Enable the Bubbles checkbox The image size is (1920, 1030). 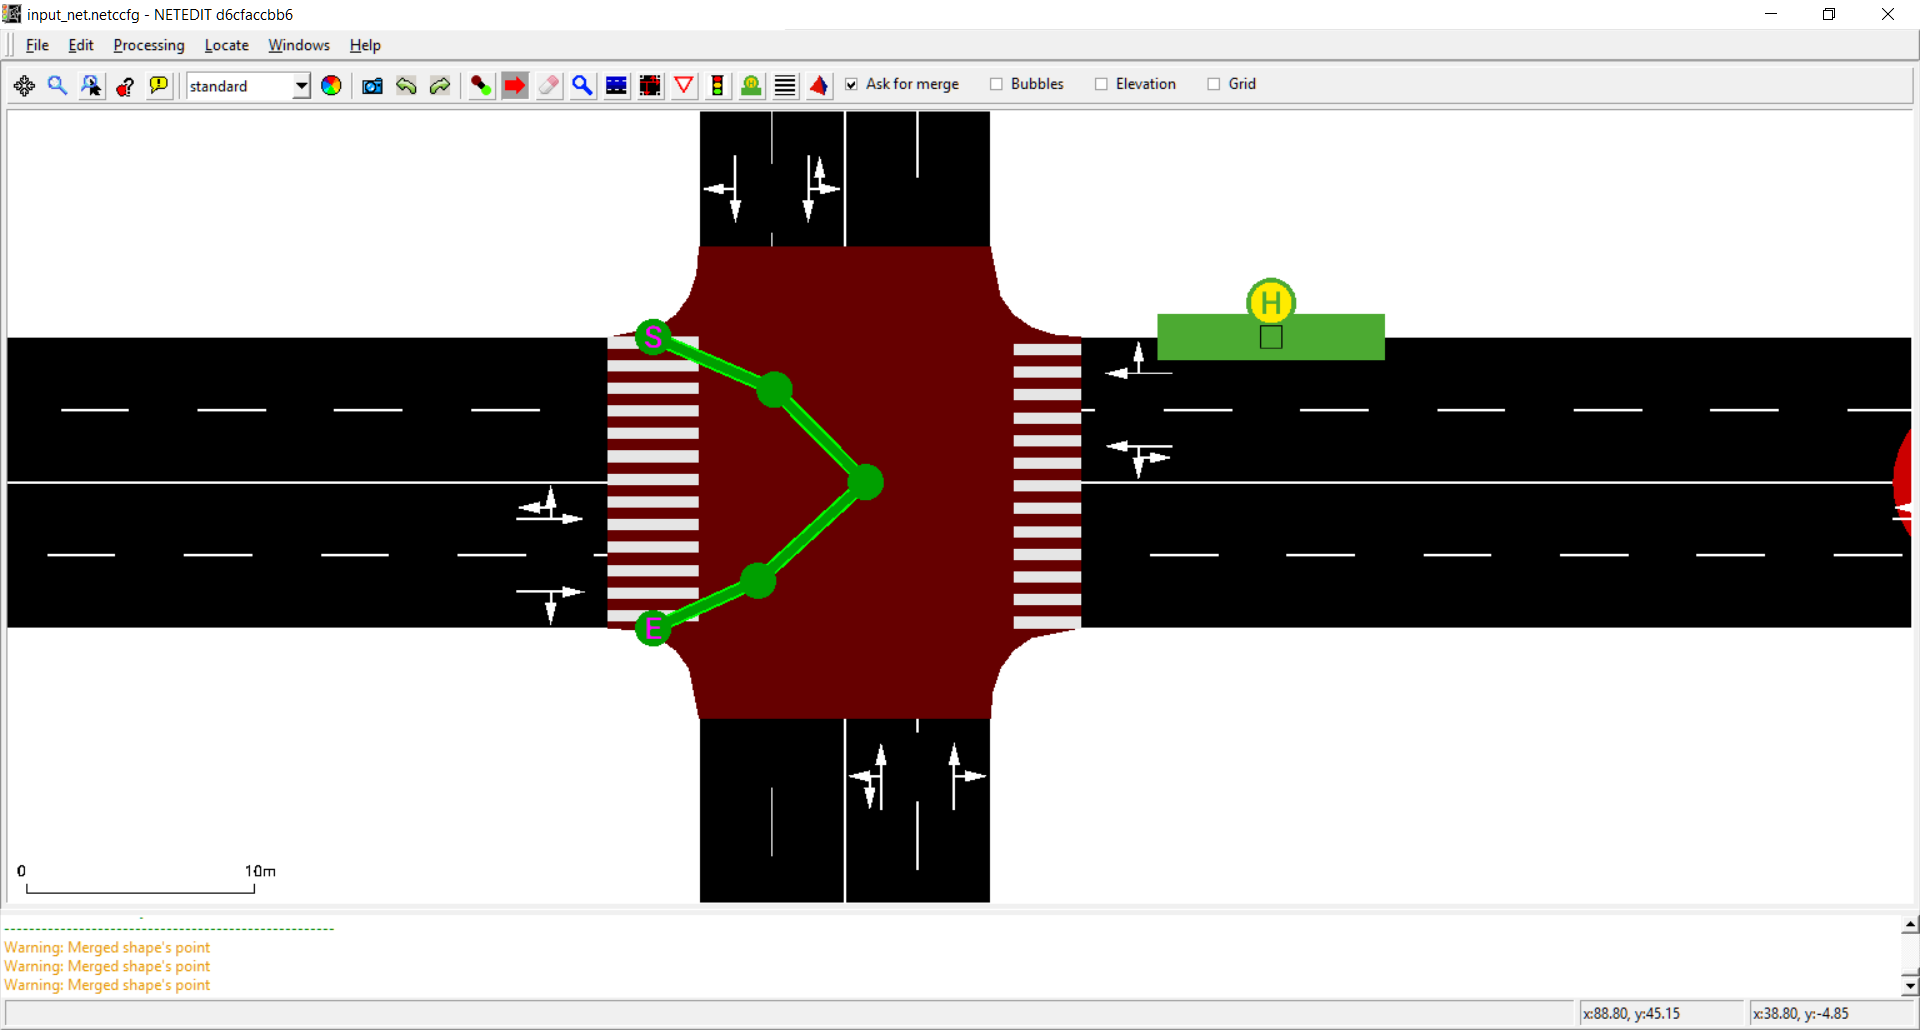click(996, 85)
